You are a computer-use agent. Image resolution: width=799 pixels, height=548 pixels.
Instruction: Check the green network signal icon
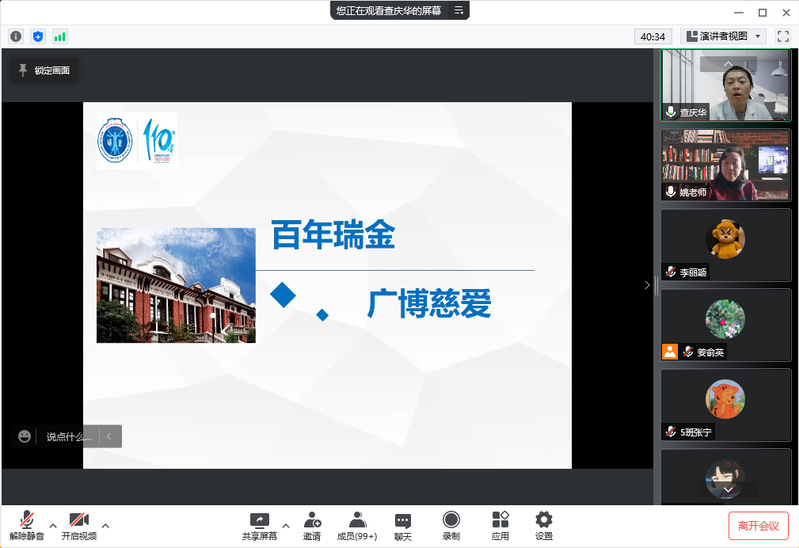click(x=60, y=36)
